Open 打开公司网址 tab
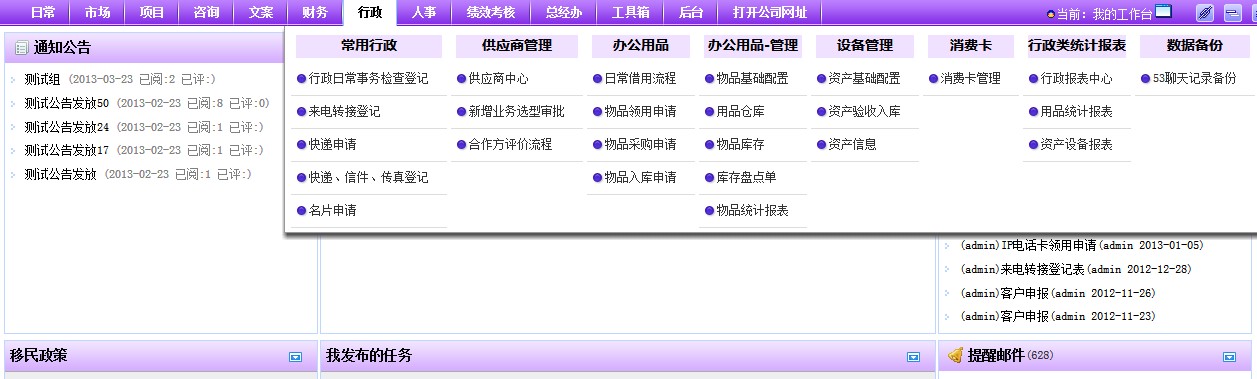 tap(770, 13)
